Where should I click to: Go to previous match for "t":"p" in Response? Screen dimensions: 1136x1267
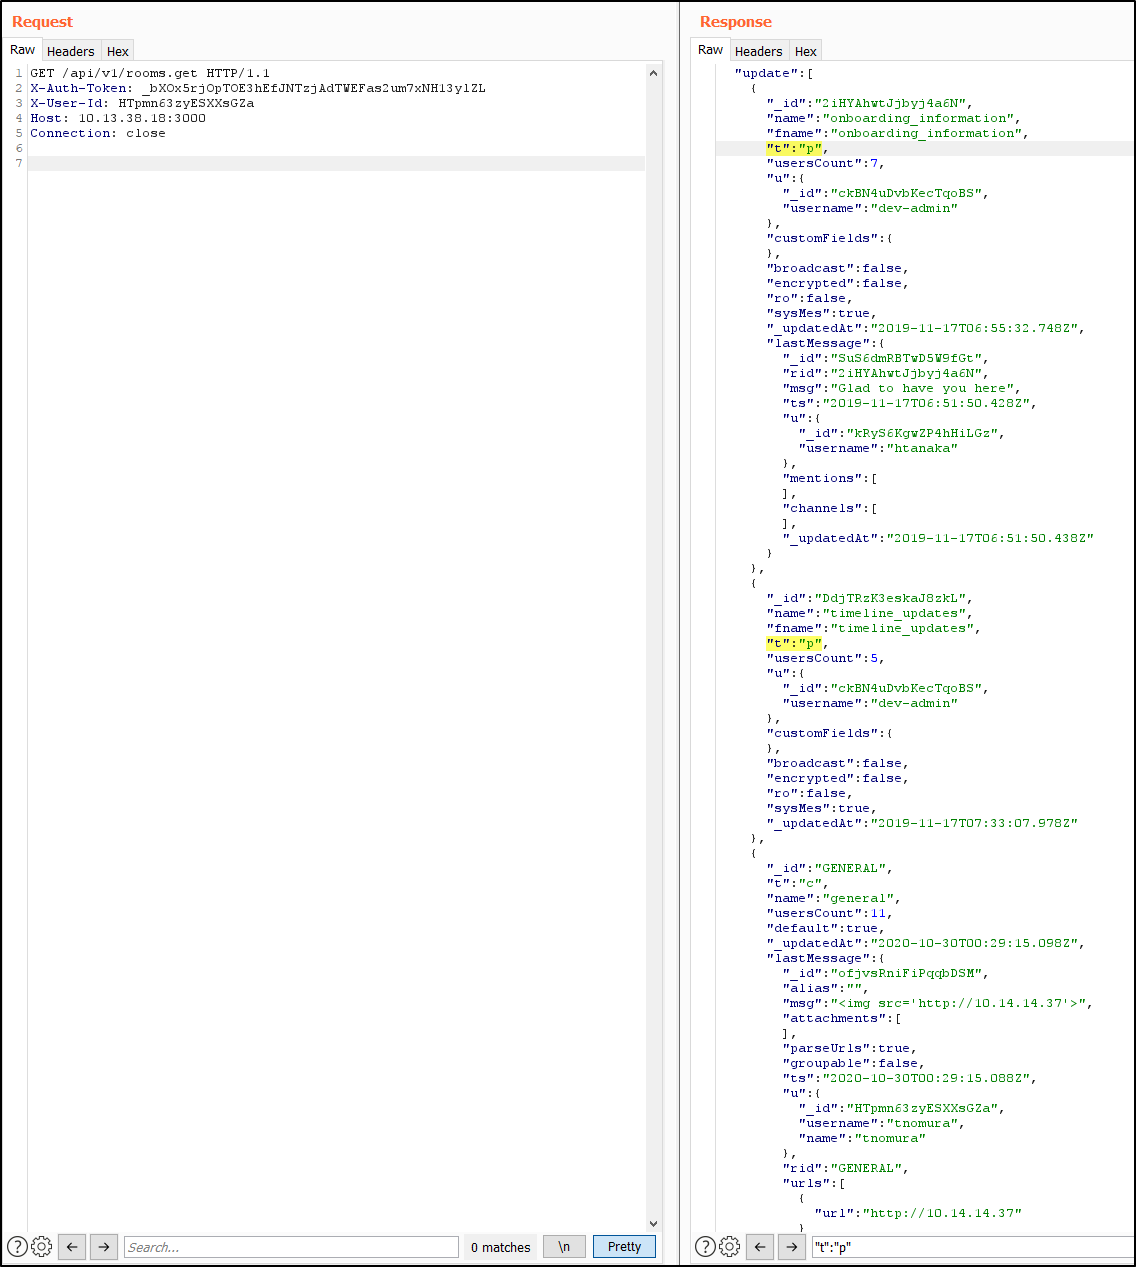point(760,1246)
